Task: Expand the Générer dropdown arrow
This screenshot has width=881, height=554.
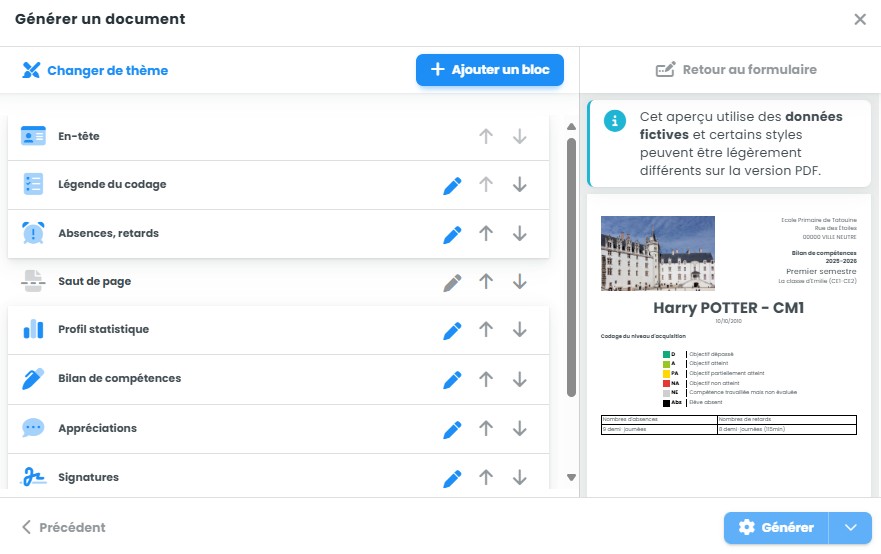Action: (x=851, y=528)
